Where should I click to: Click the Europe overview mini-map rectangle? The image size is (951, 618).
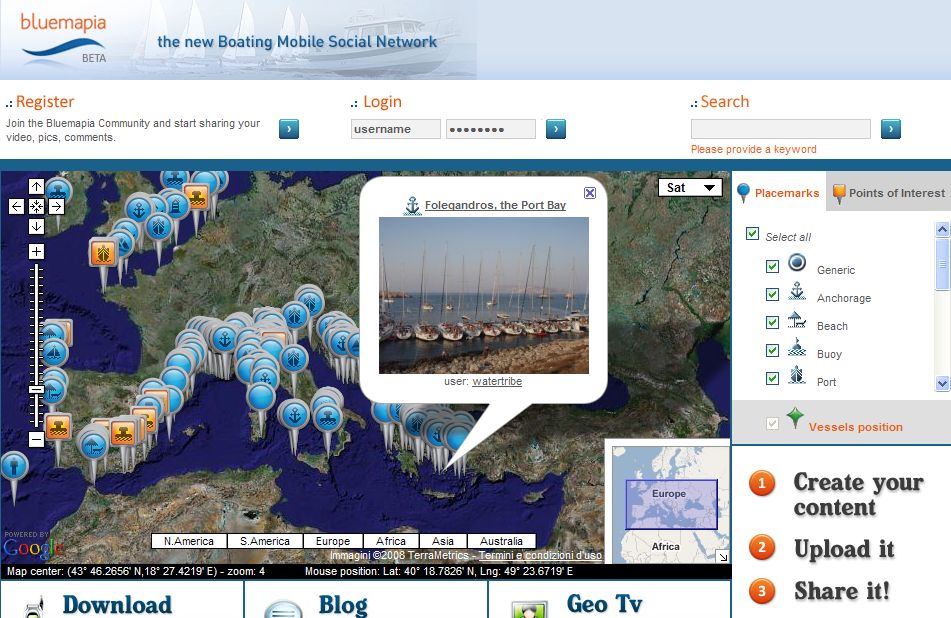[671, 505]
